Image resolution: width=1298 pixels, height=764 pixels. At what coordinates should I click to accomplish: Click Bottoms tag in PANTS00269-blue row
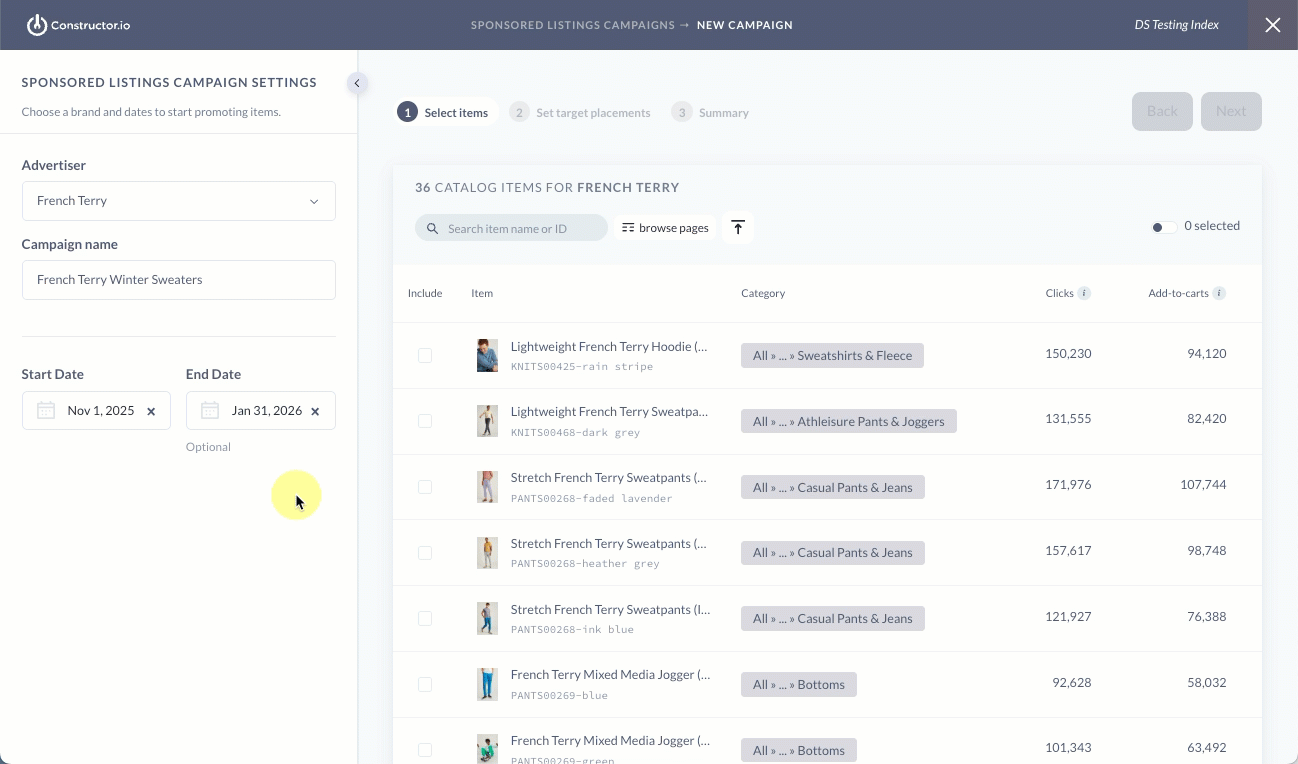coord(799,684)
